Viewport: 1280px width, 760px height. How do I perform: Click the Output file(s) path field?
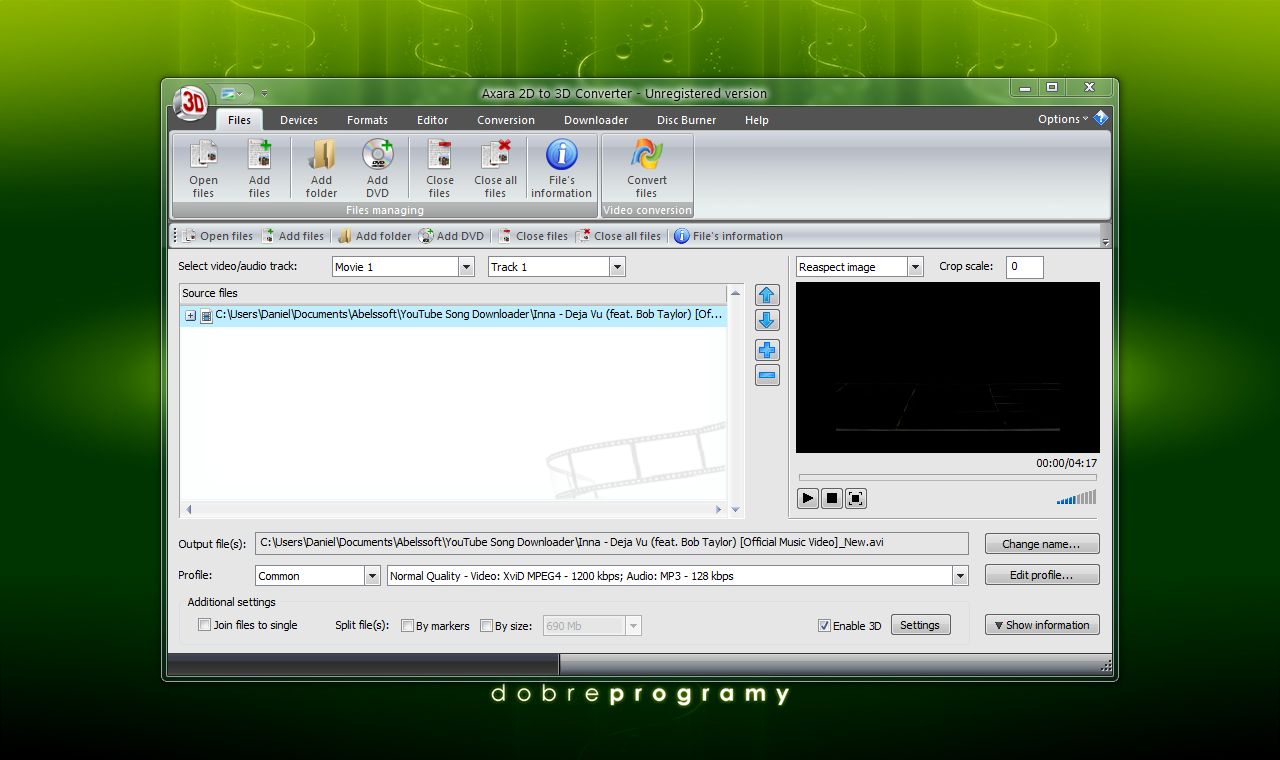pyautogui.click(x=612, y=543)
